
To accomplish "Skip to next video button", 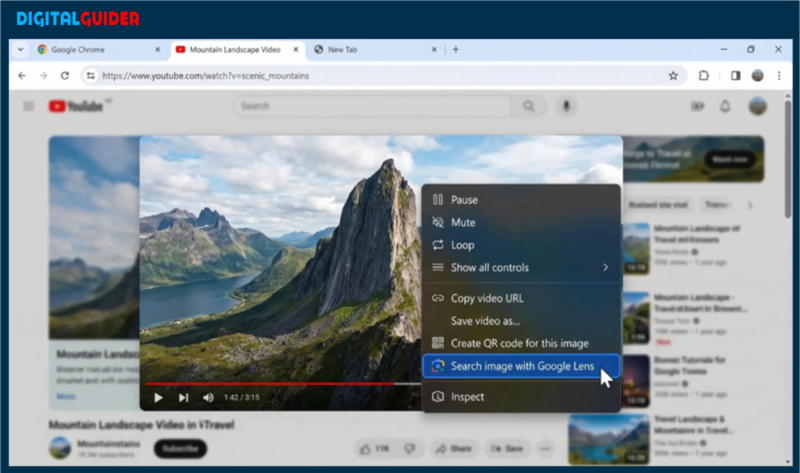I will click(183, 397).
